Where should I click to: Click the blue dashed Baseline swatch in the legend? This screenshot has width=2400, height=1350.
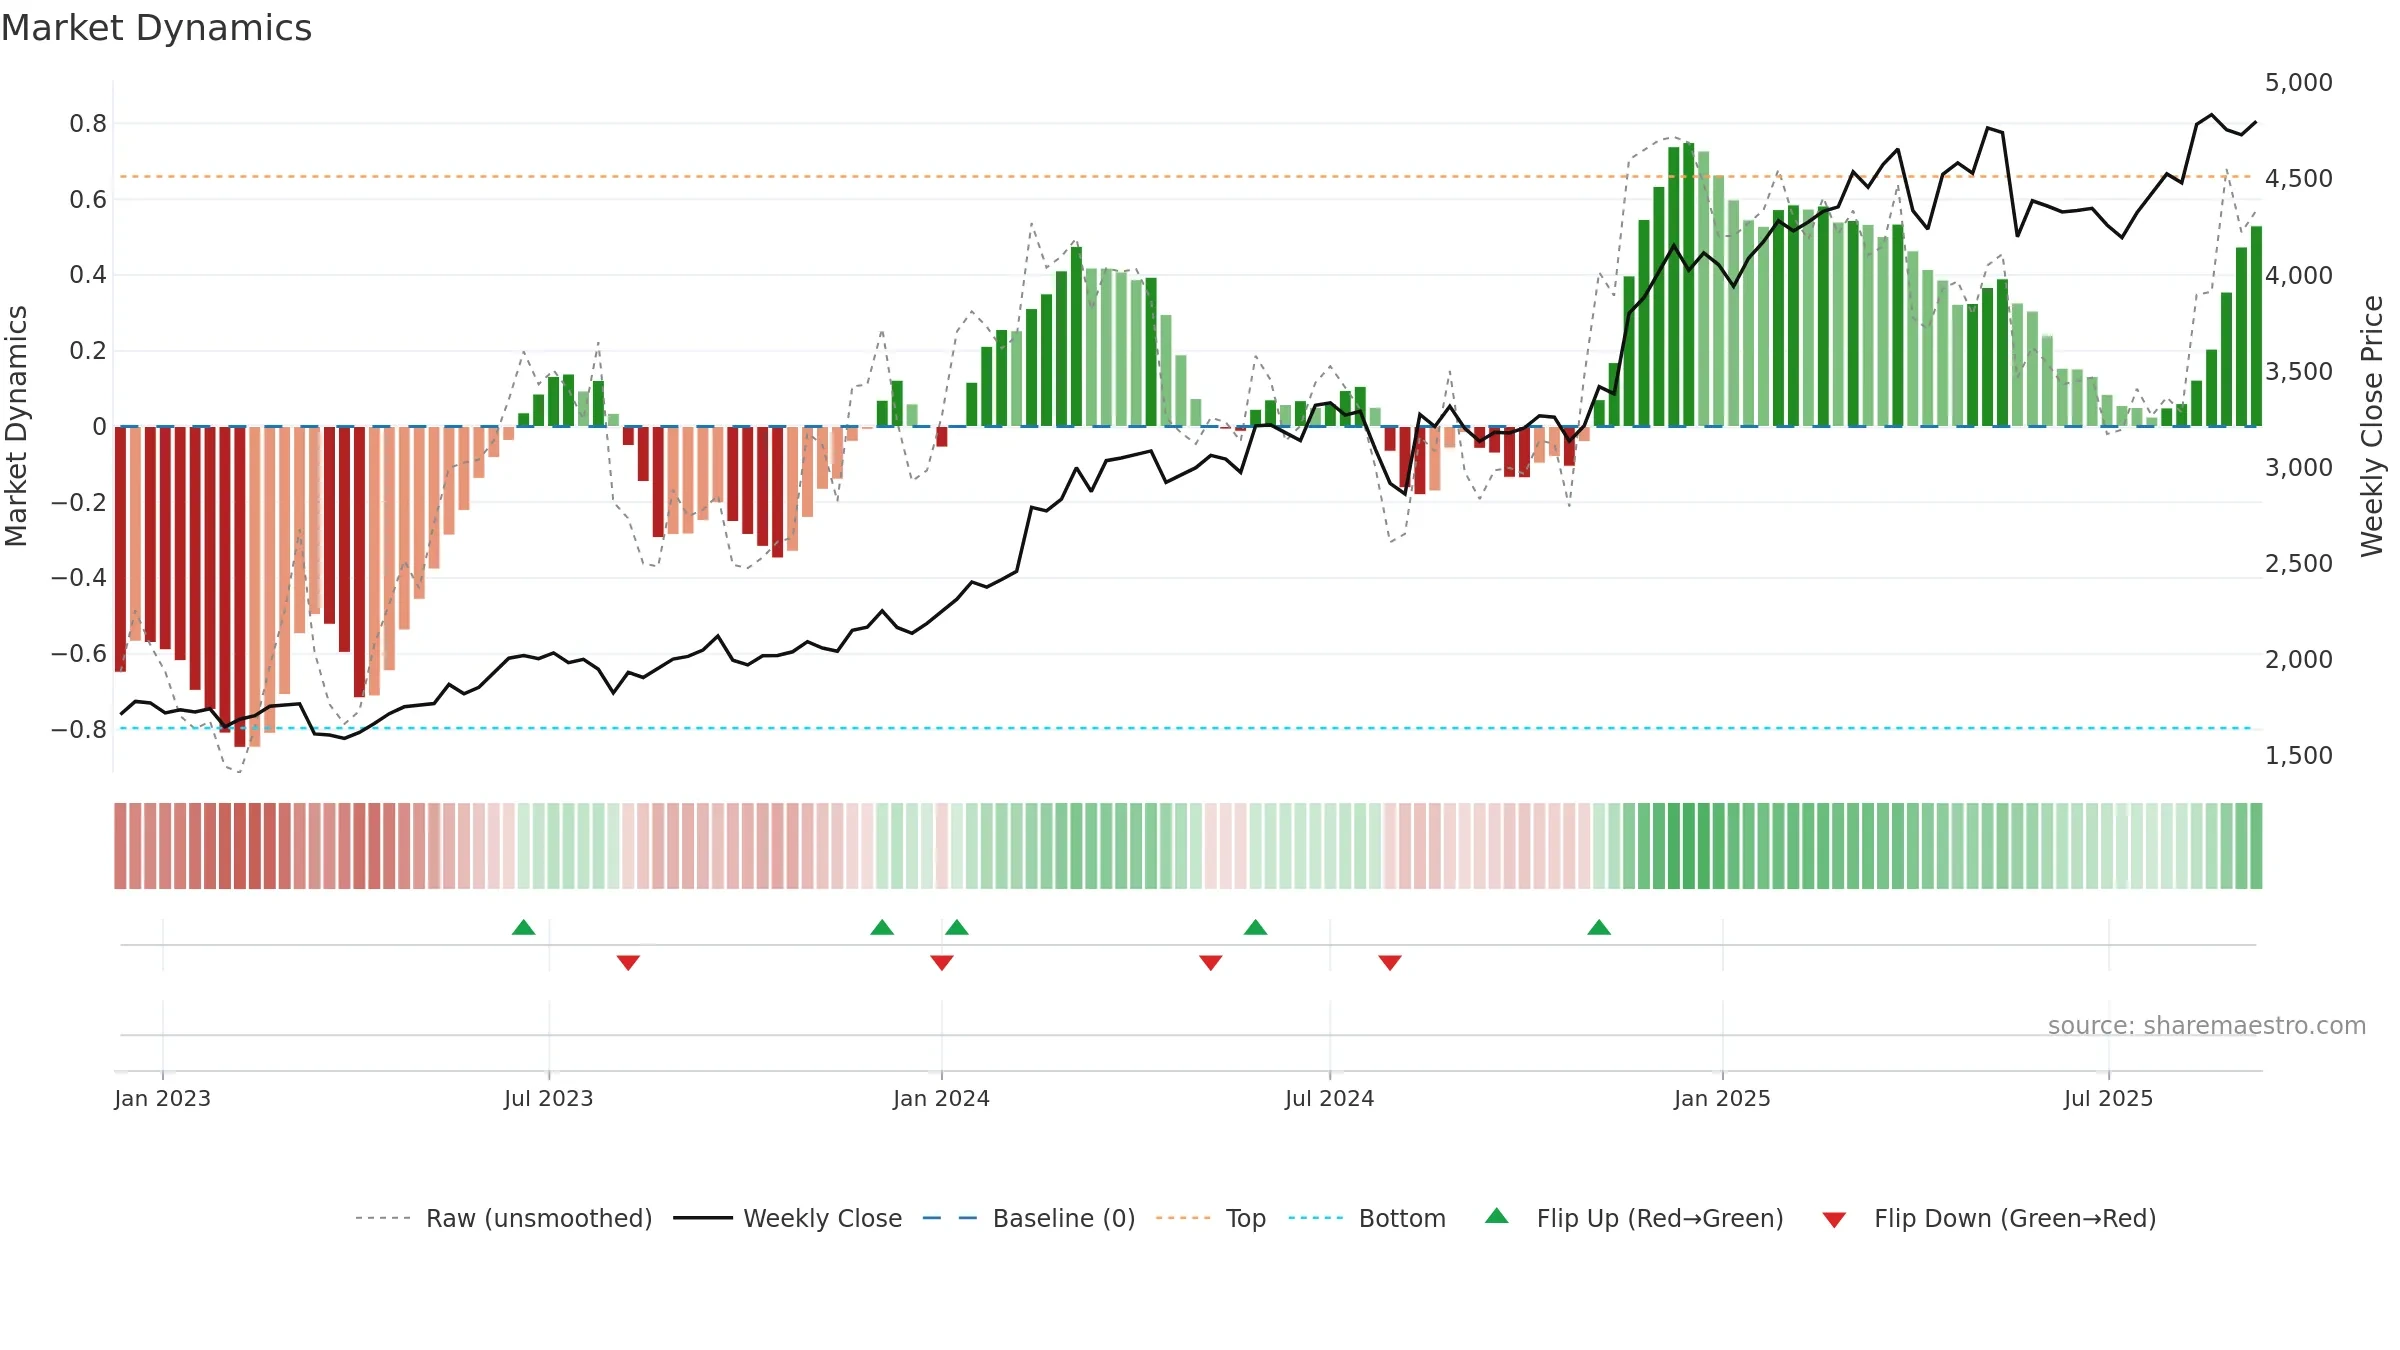(x=950, y=1218)
